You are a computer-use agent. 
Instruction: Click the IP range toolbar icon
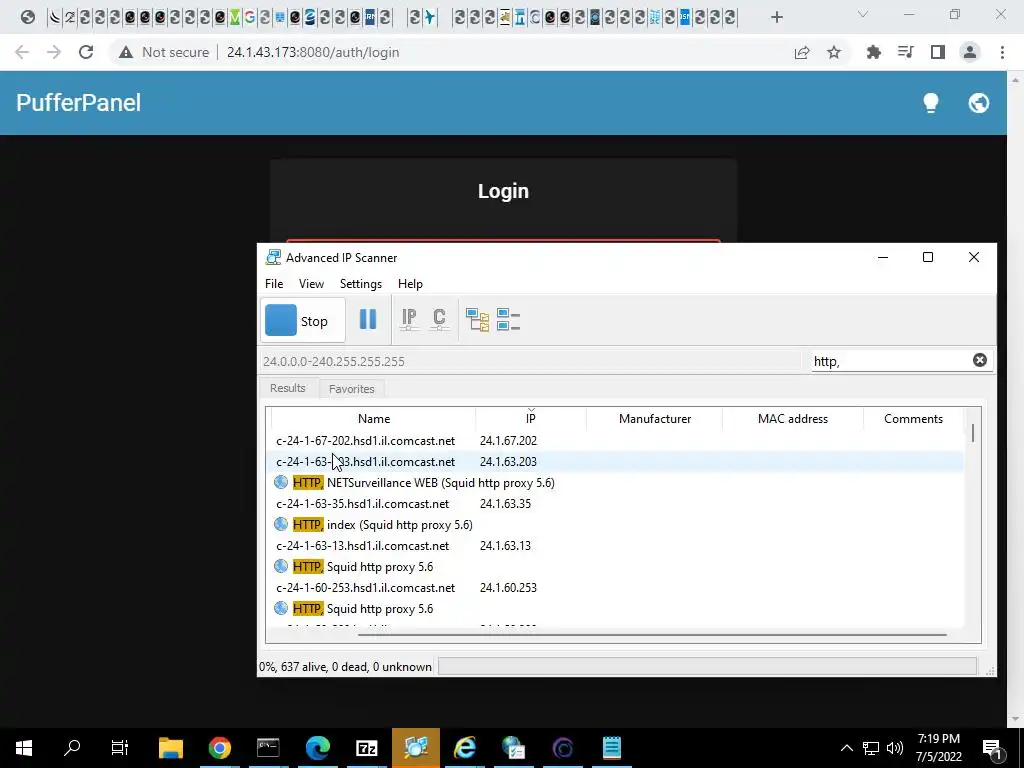(409, 319)
